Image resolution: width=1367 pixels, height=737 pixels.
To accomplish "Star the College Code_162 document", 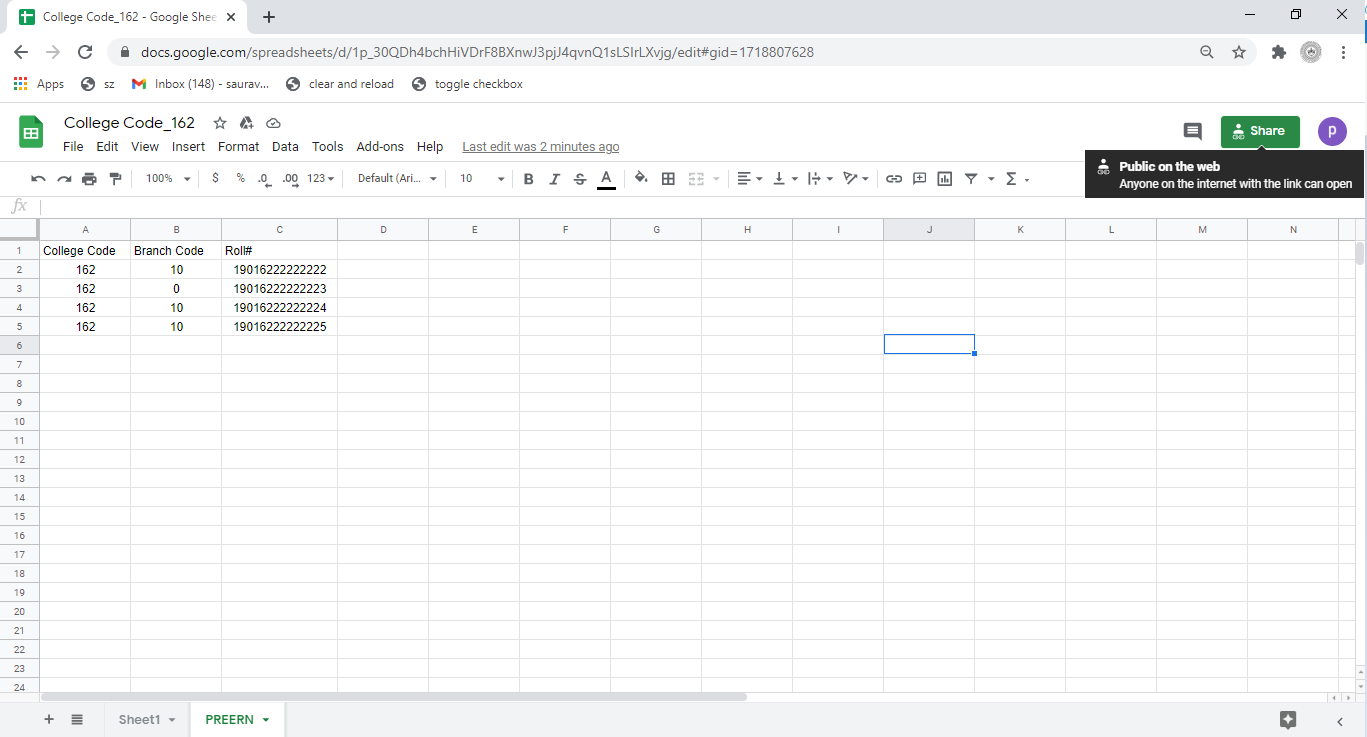I will tap(220, 123).
